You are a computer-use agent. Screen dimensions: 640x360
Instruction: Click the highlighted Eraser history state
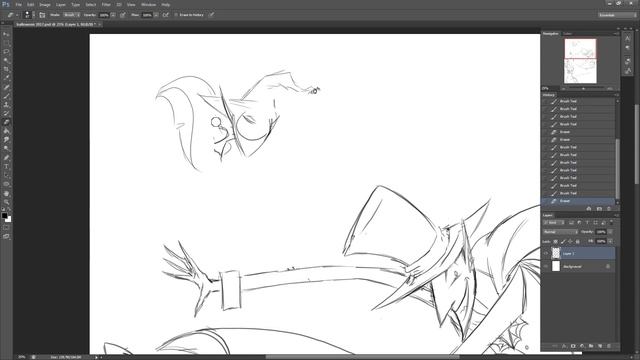(x=578, y=201)
